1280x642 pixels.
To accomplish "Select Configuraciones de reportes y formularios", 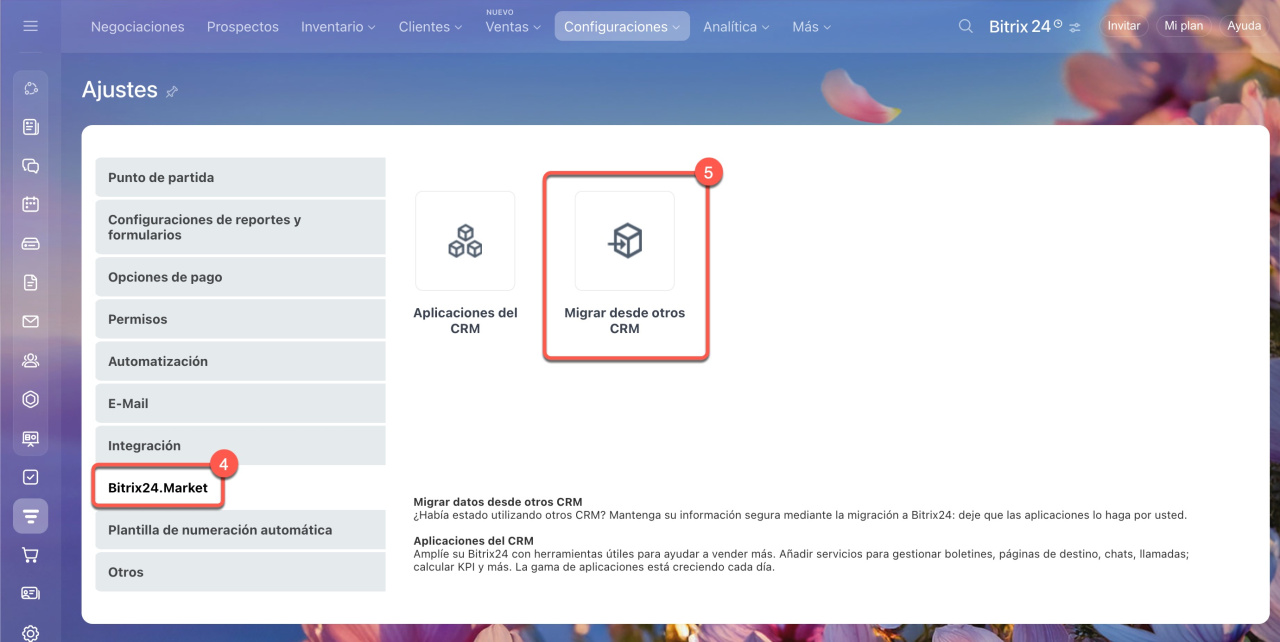I will tap(240, 227).
